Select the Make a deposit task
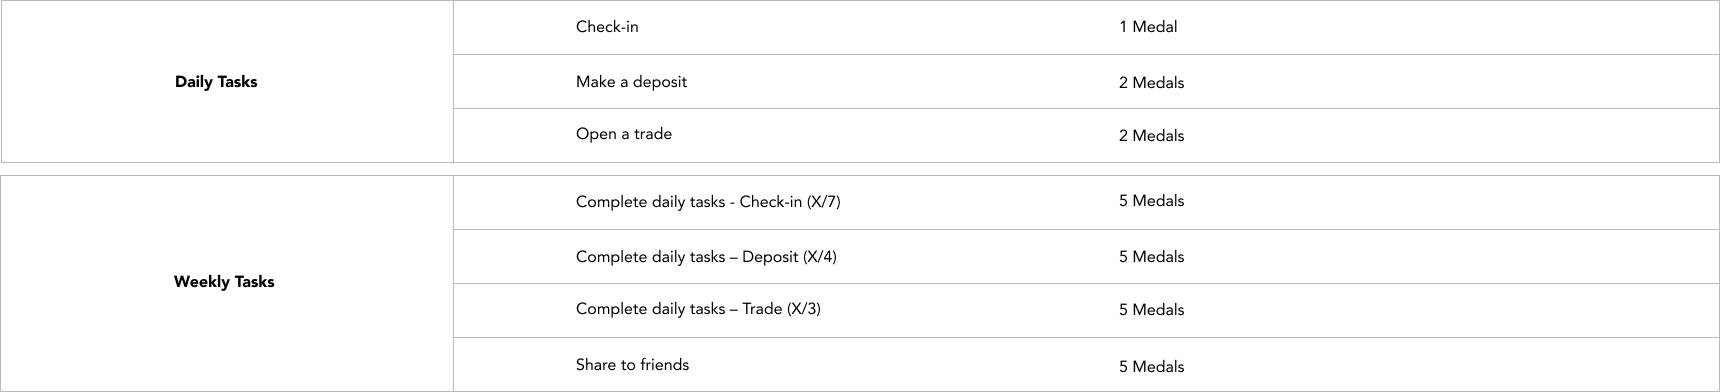The image size is (1720, 392). [631, 82]
